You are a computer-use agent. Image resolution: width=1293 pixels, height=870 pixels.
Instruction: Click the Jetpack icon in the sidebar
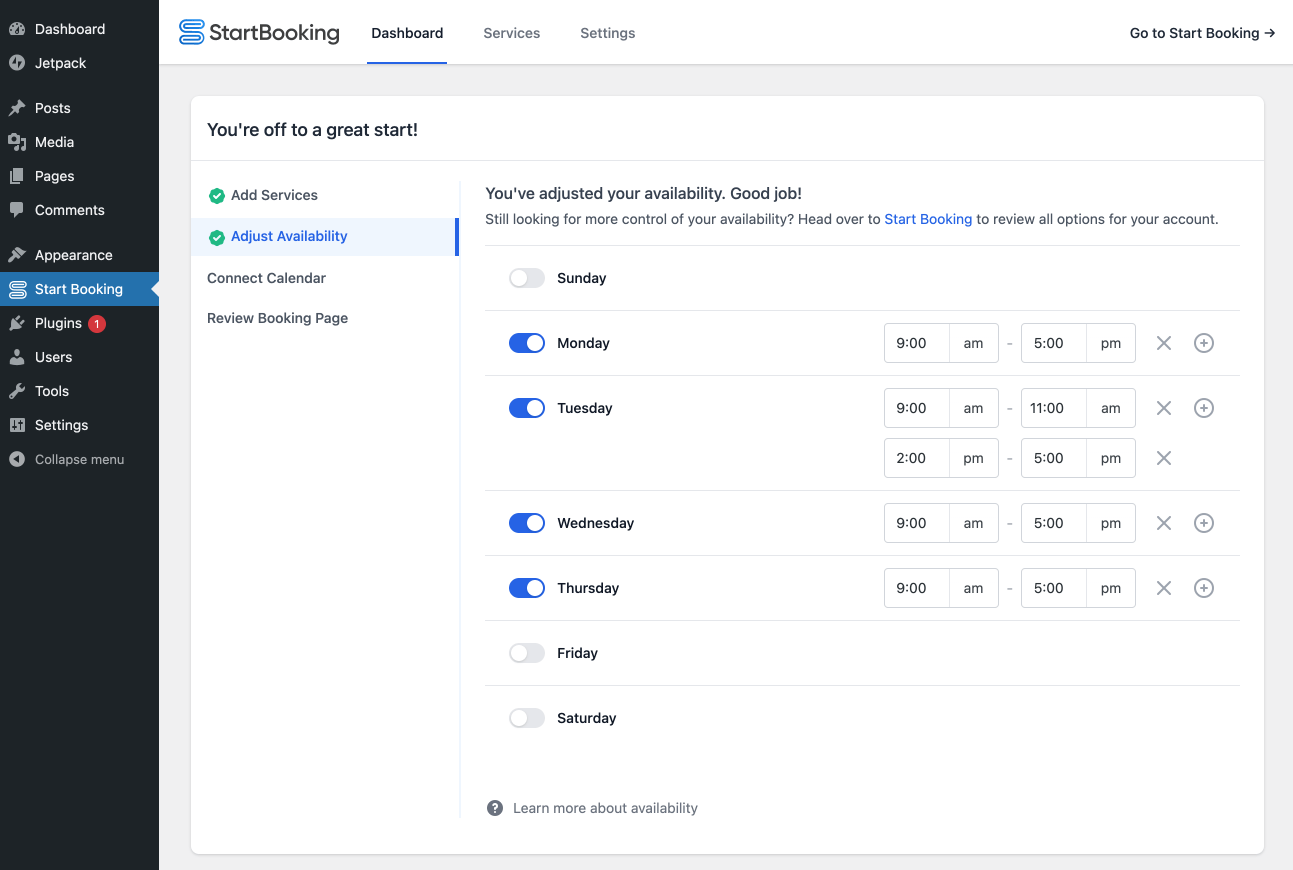pos(17,63)
